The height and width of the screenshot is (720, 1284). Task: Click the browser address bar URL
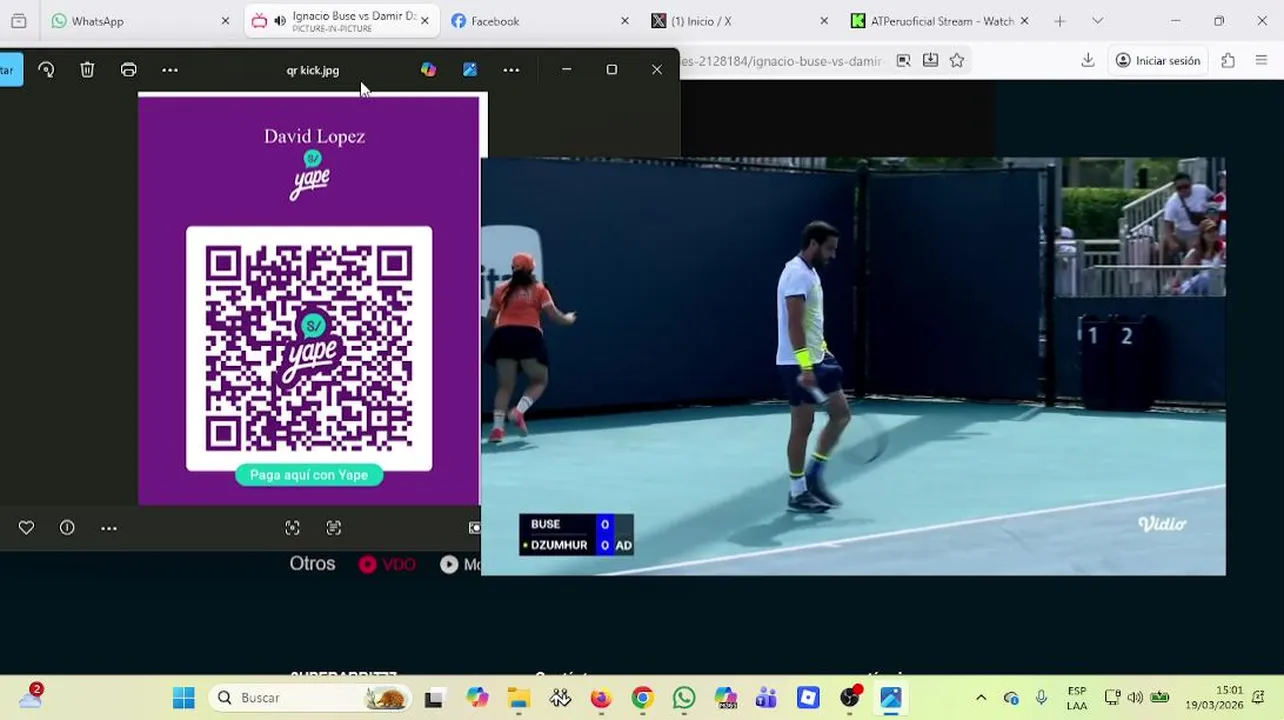783,61
